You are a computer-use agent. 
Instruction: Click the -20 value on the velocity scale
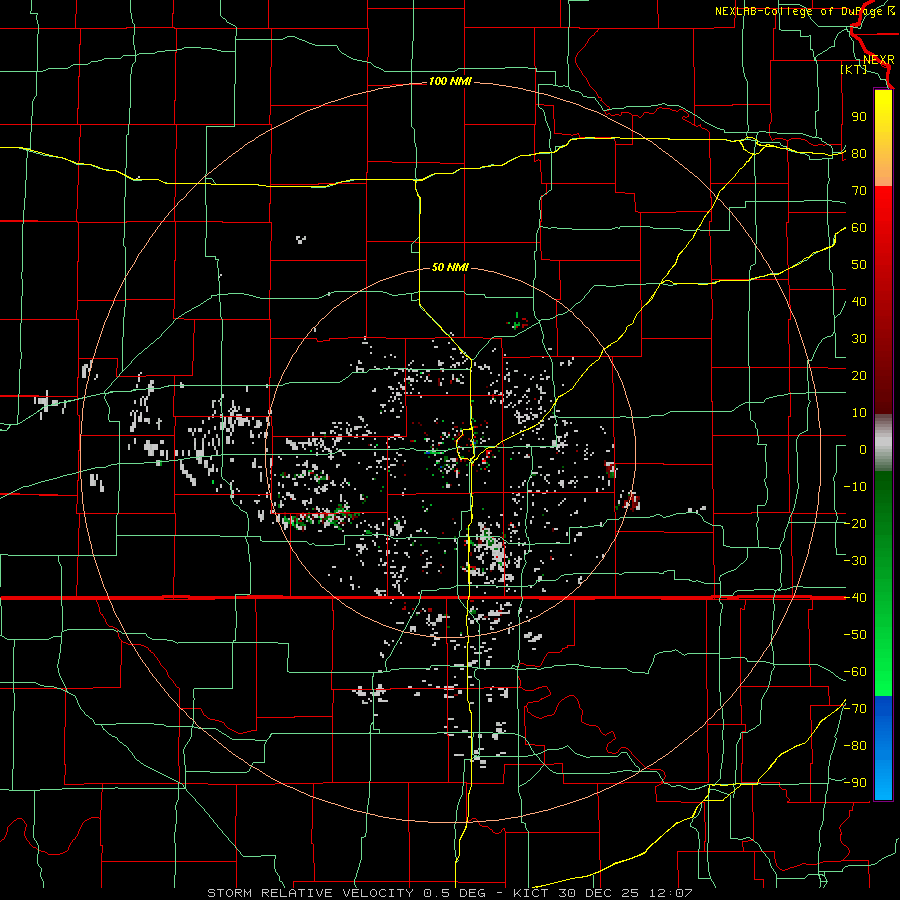point(855,524)
